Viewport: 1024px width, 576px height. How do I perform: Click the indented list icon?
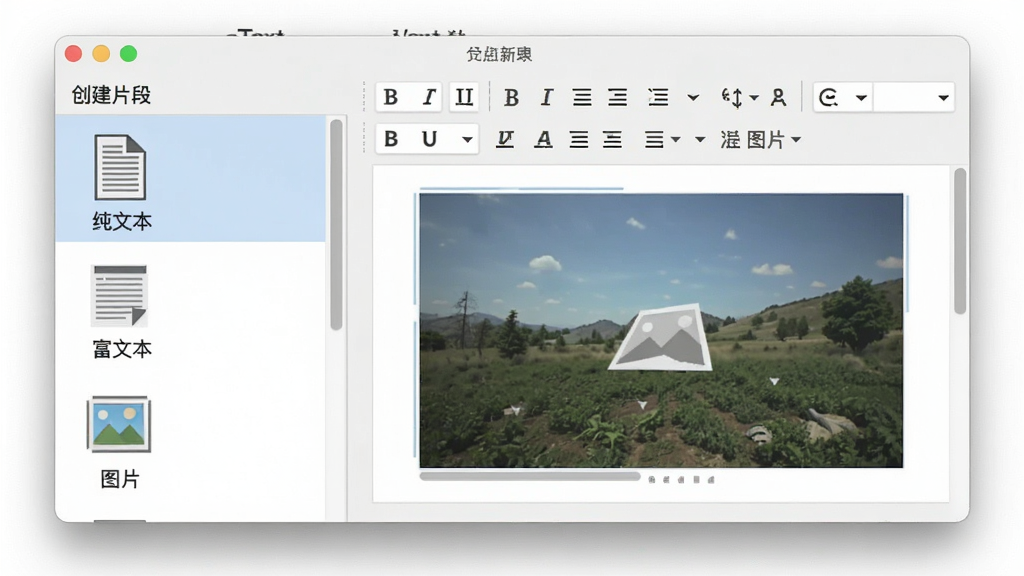coord(658,98)
